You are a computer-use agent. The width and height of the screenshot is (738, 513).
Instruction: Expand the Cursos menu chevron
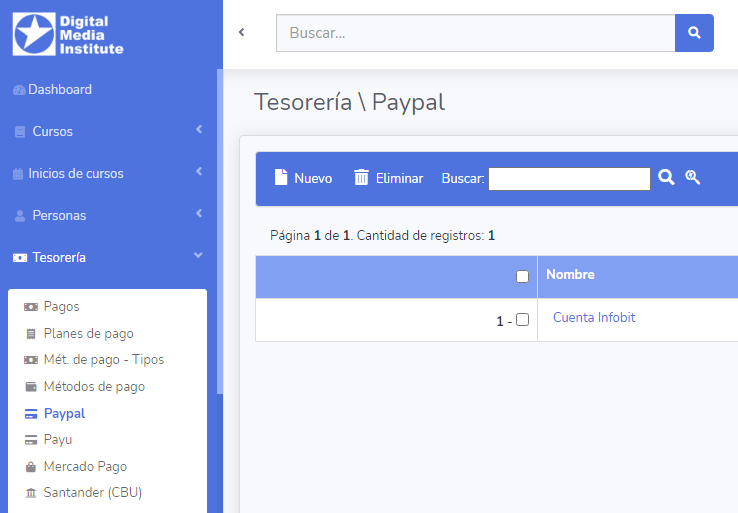click(199, 129)
